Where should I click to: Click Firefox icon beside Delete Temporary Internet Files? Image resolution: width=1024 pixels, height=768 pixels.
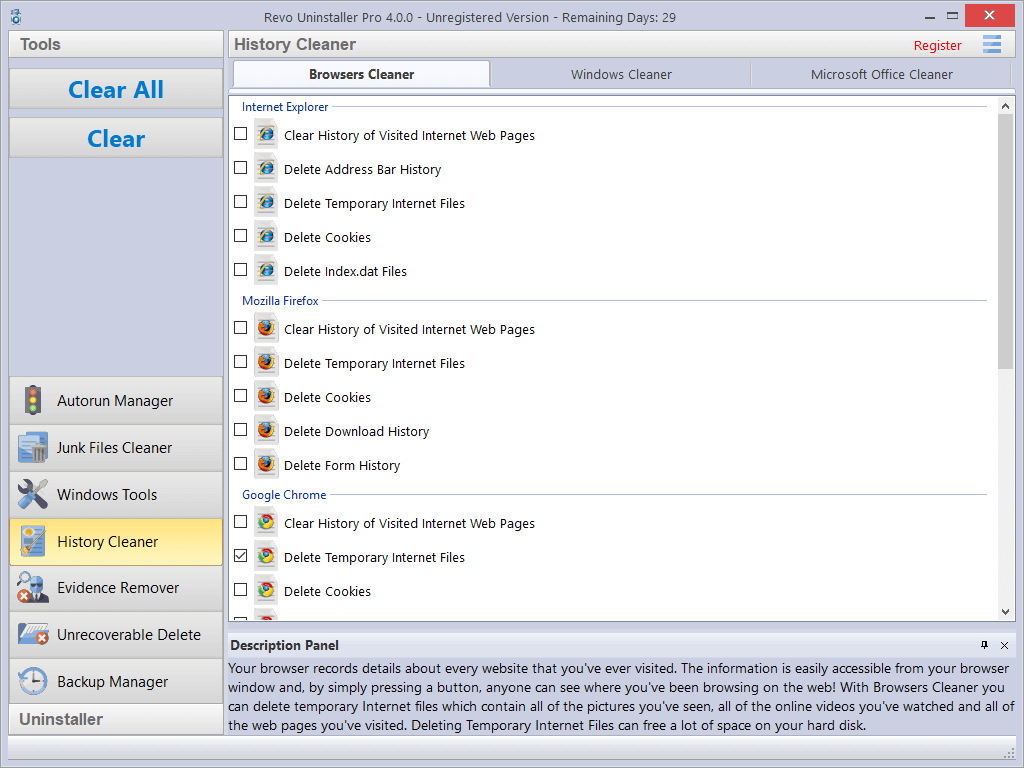(x=266, y=362)
